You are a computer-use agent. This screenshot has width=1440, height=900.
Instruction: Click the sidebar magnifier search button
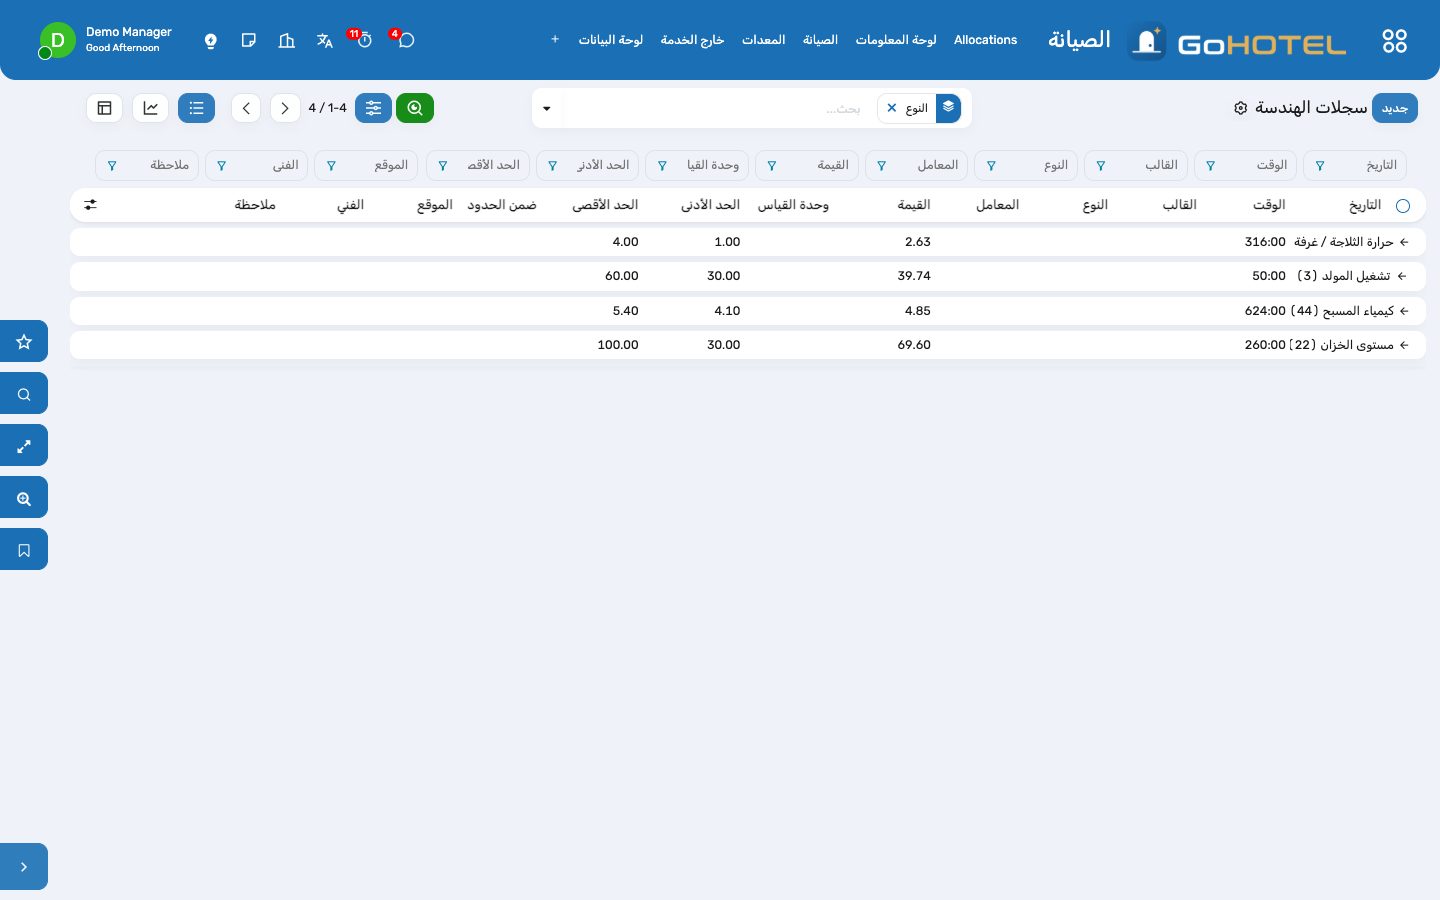[24, 394]
